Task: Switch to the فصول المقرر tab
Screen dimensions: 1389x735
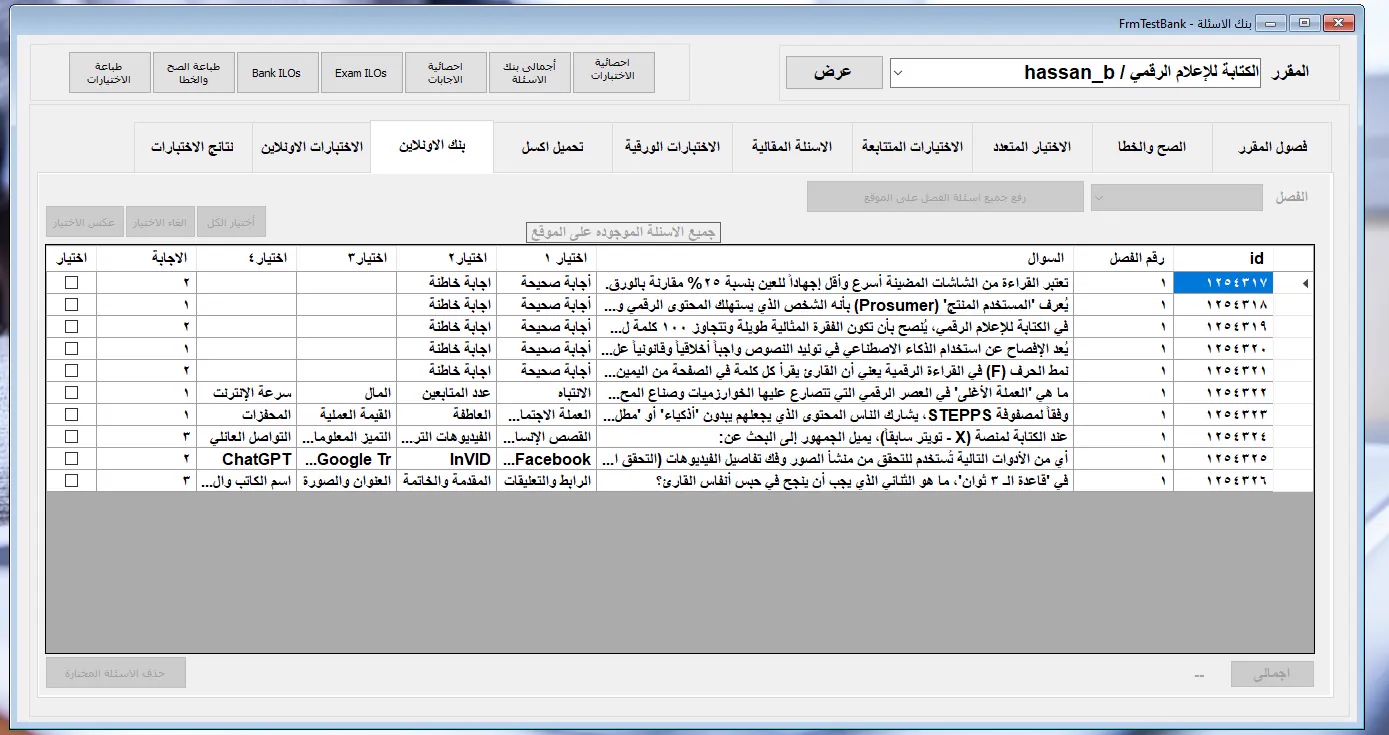Action: 1273,147
